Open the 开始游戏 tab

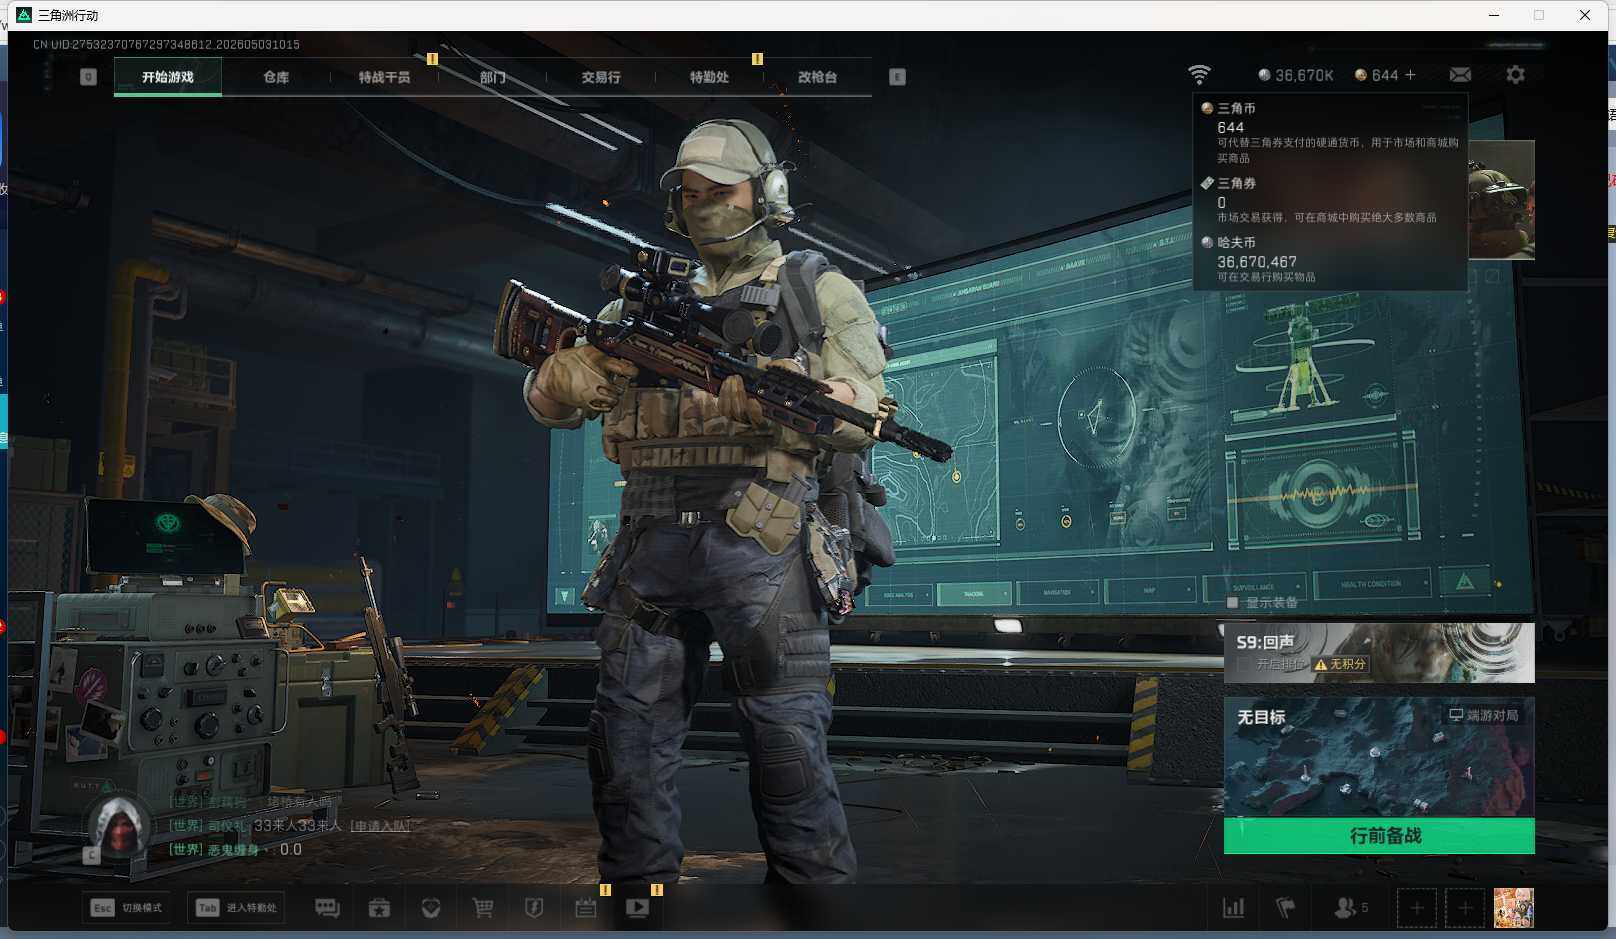coord(168,77)
